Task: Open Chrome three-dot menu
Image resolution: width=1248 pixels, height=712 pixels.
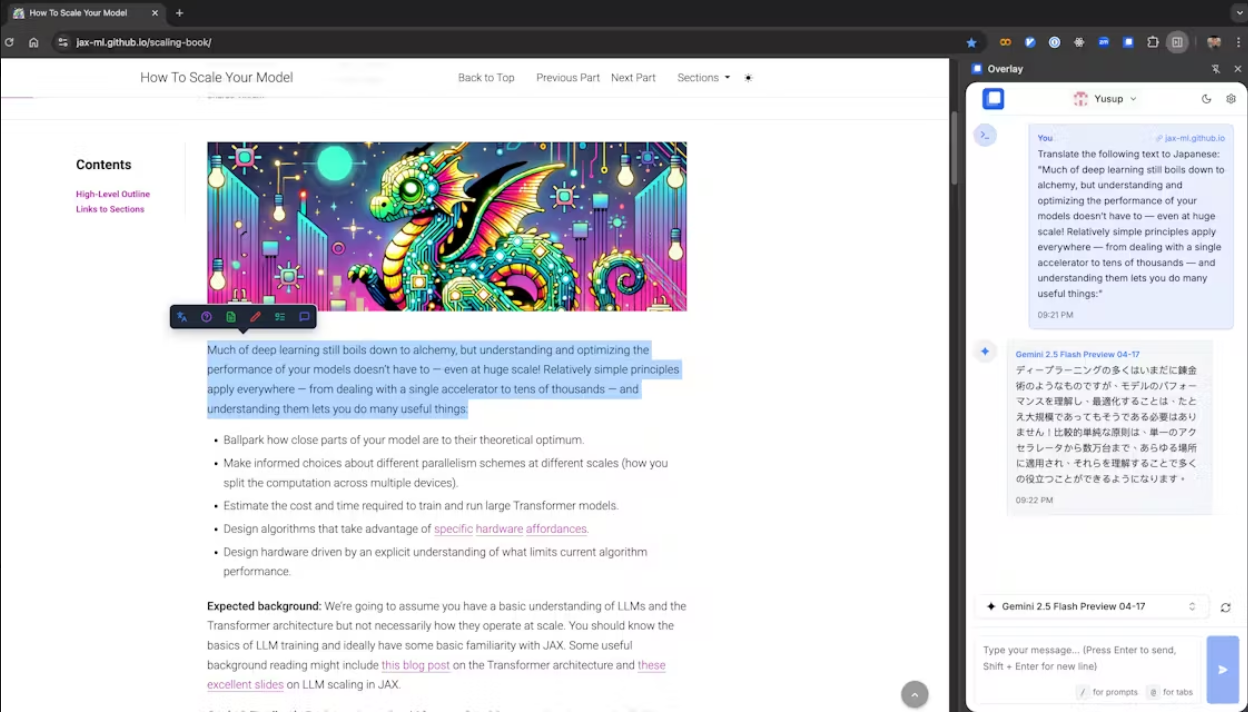Action: coord(1238,43)
